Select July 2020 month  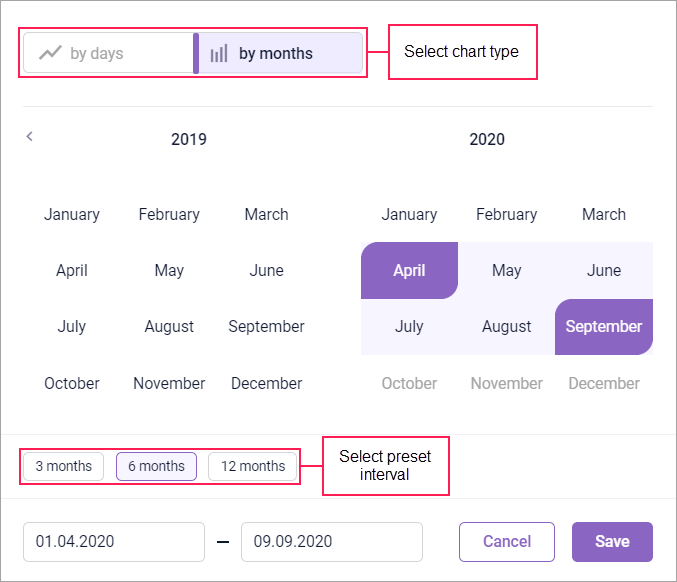409,327
